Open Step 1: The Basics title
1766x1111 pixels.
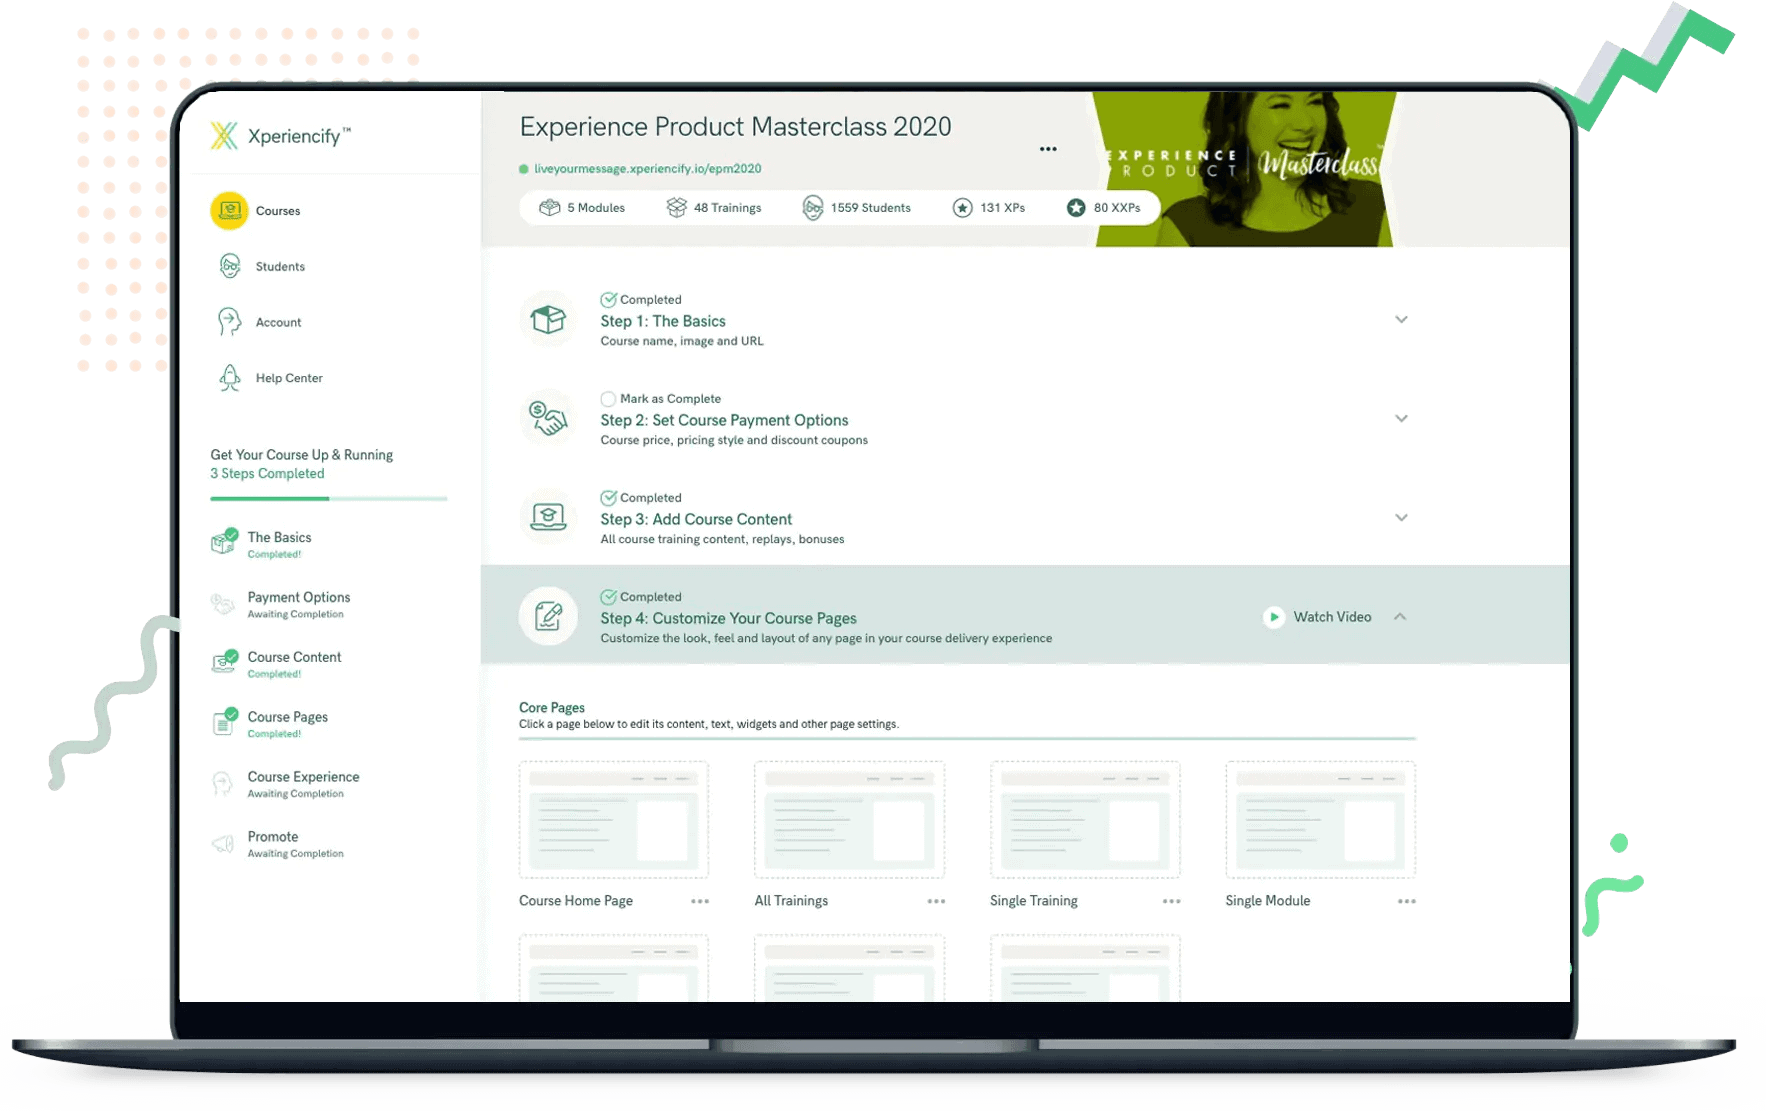tap(663, 321)
